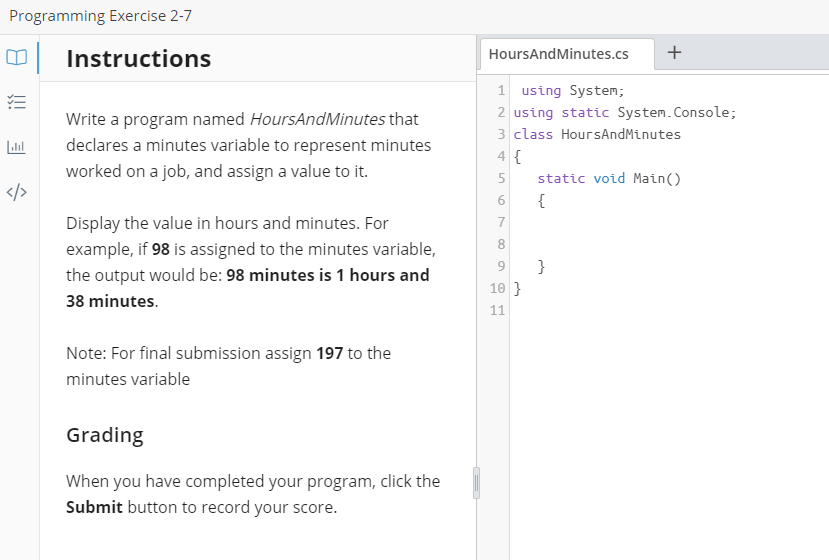This screenshot has width=829, height=560.
Task: Click the bold 98 example value
Action: (x=160, y=249)
